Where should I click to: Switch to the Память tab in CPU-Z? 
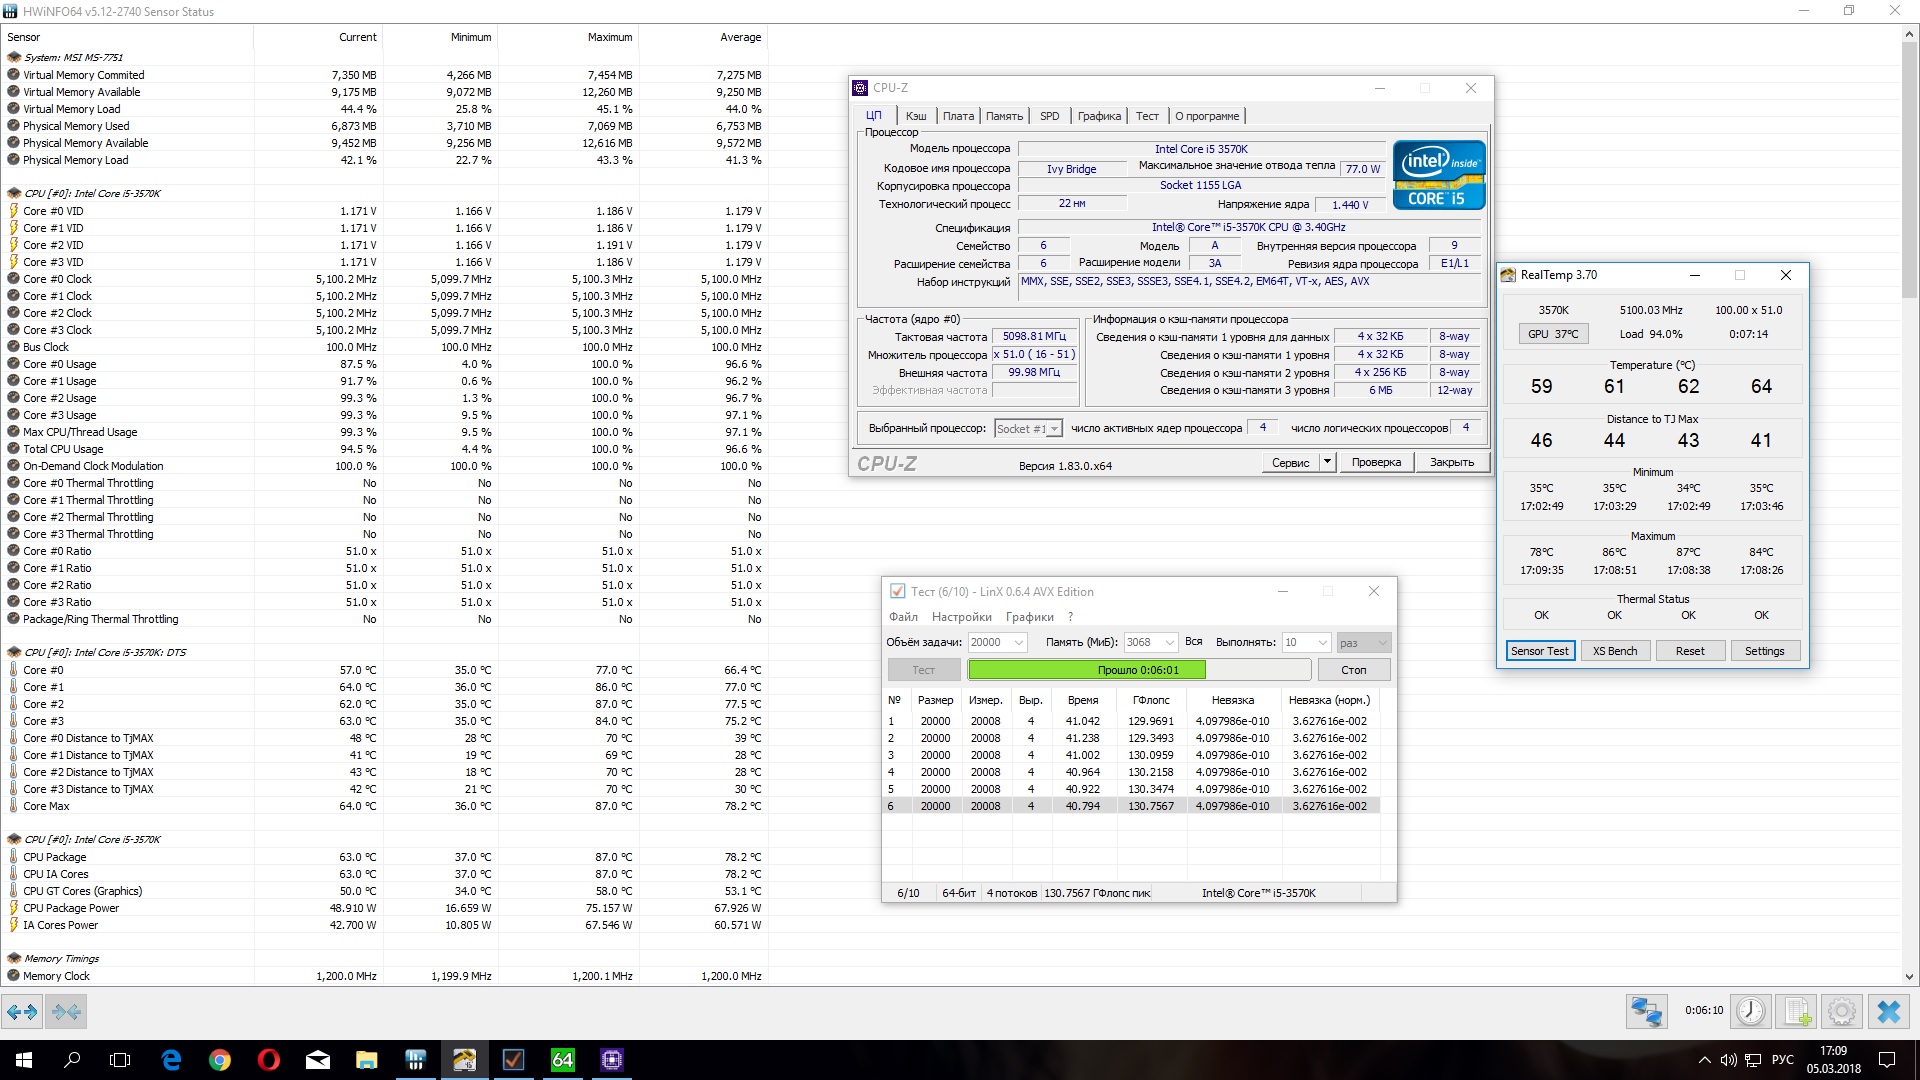point(1004,116)
